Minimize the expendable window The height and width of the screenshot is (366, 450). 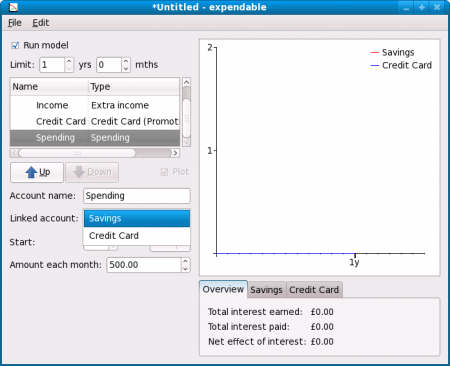[406, 7]
